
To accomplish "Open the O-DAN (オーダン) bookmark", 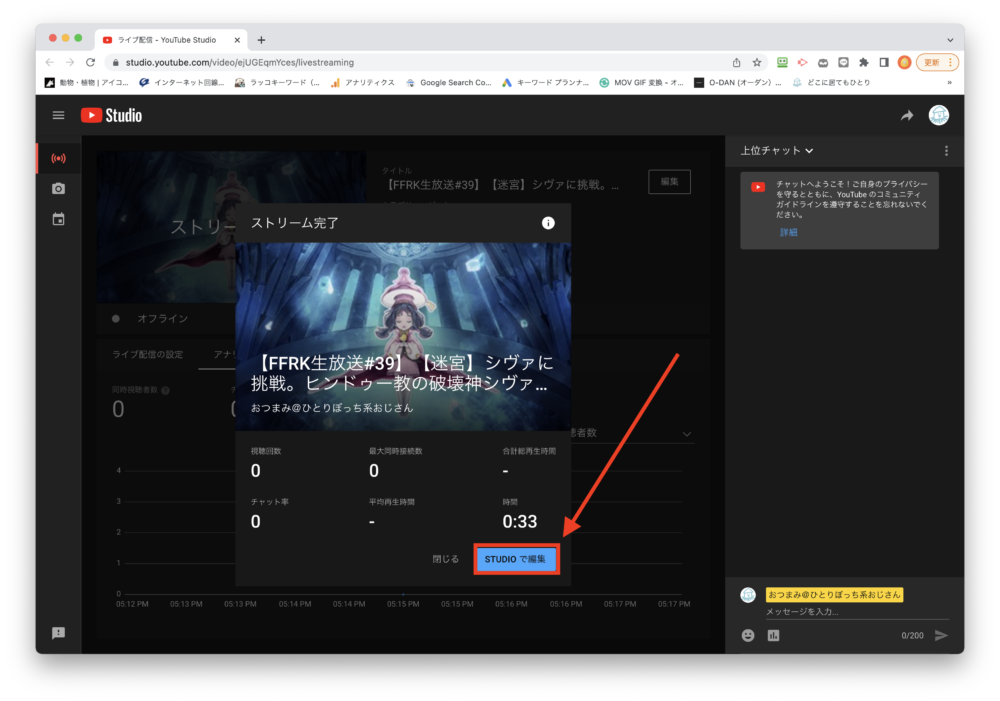I will pos(737,82).
